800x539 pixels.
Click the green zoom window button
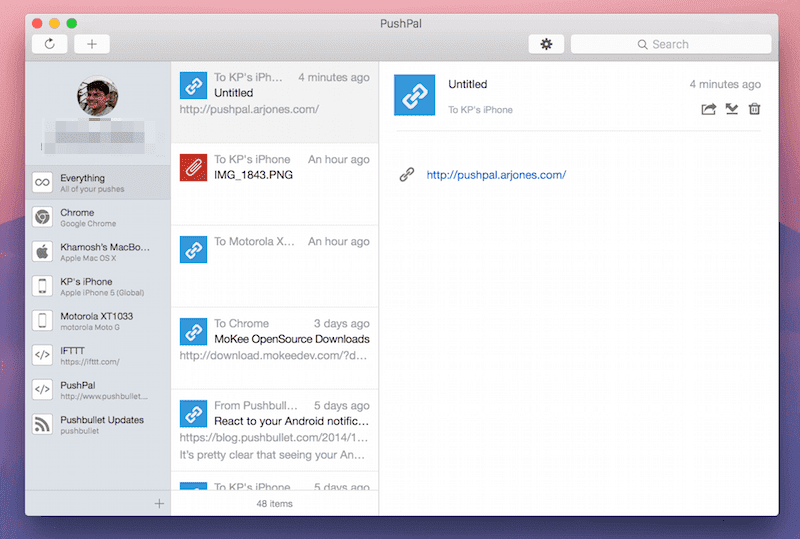pos(72,23)
